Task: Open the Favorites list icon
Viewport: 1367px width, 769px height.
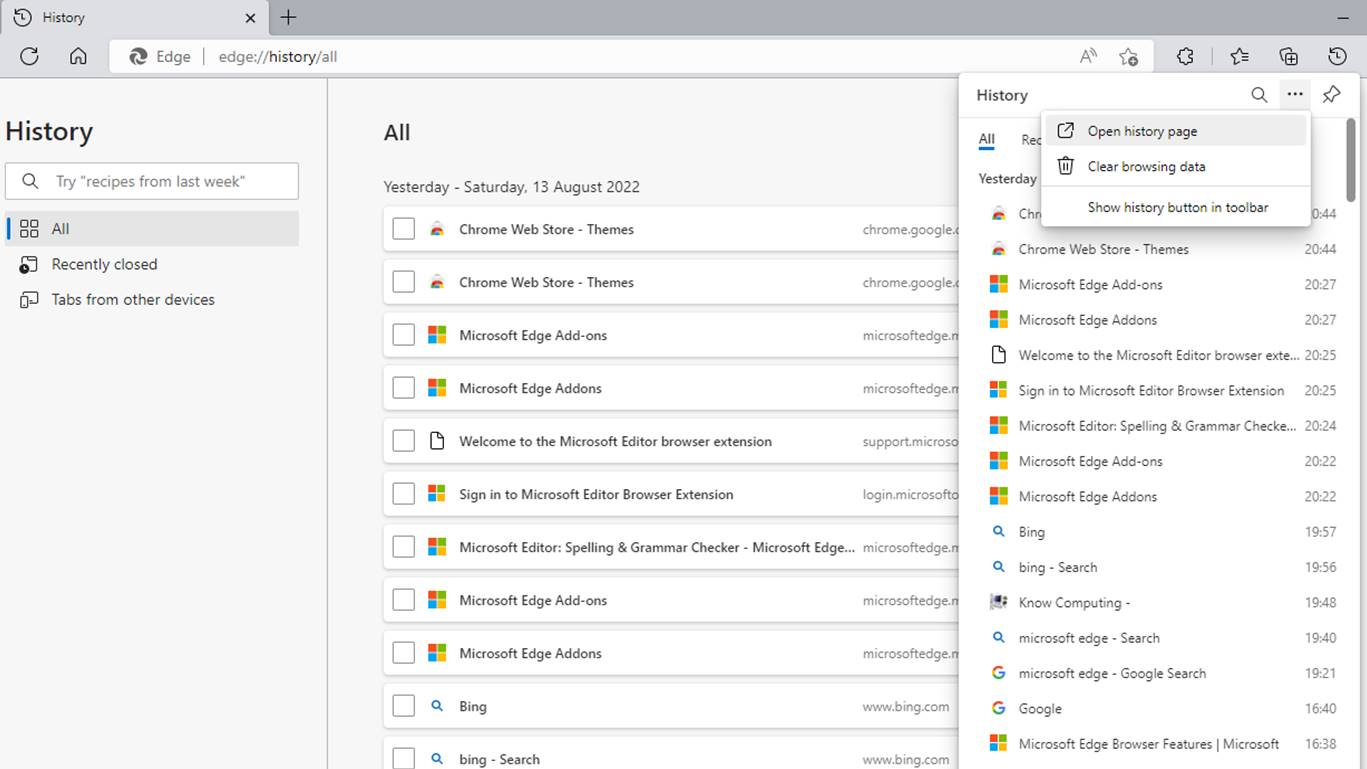Action: coord(1238,56)
